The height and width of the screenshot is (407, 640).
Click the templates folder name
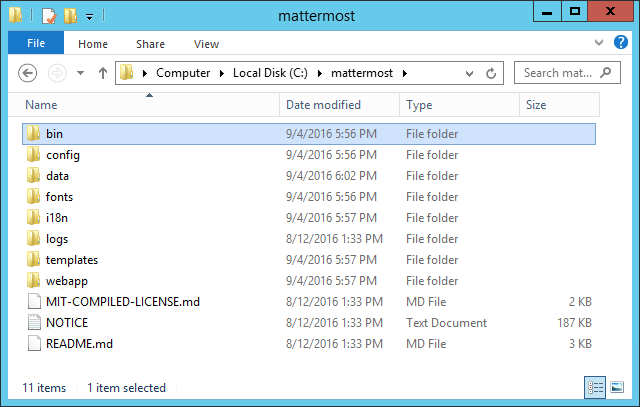pyautogui.click(x=72, y=260)
